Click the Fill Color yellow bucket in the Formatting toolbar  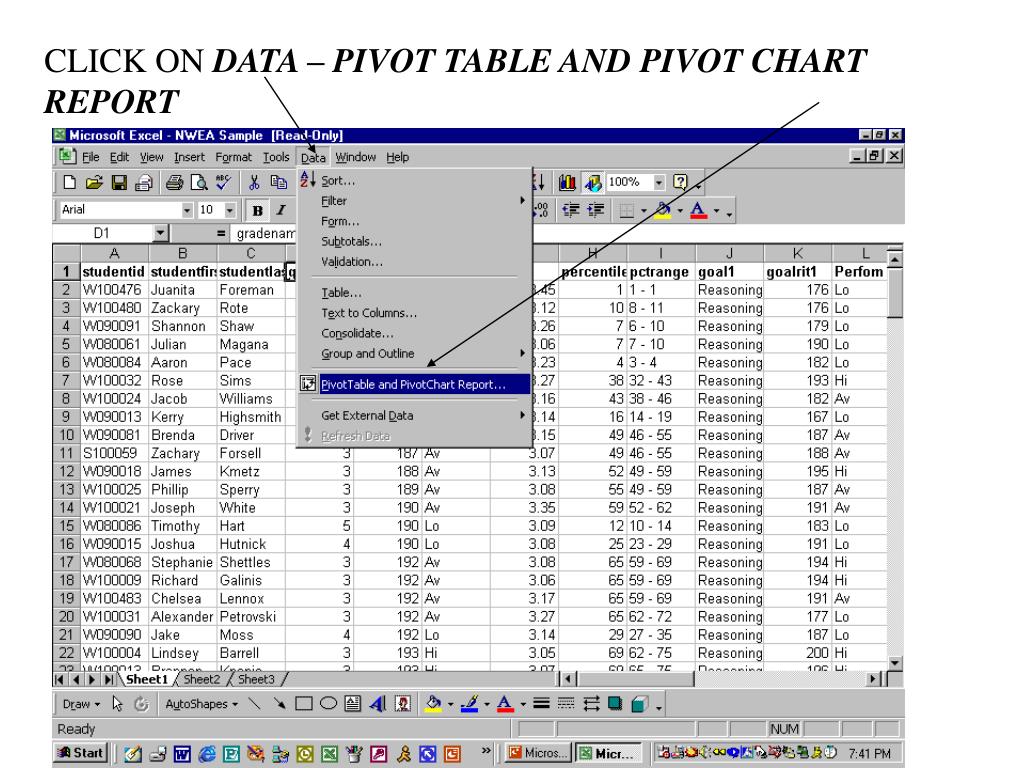[663, 210]
